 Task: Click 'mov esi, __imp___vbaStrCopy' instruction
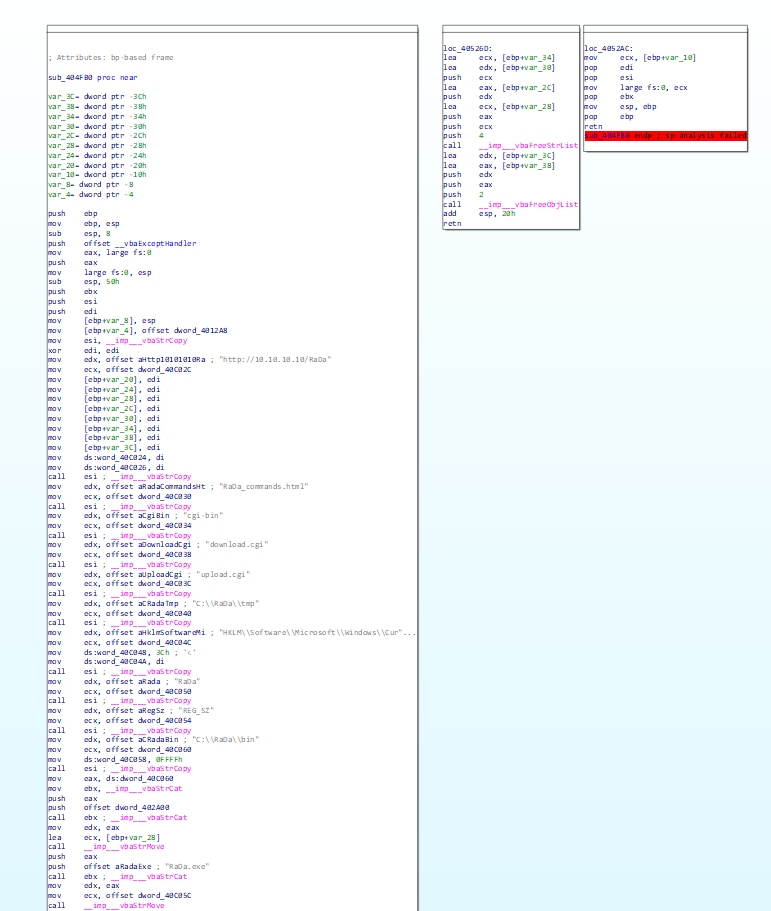point(118,340)
